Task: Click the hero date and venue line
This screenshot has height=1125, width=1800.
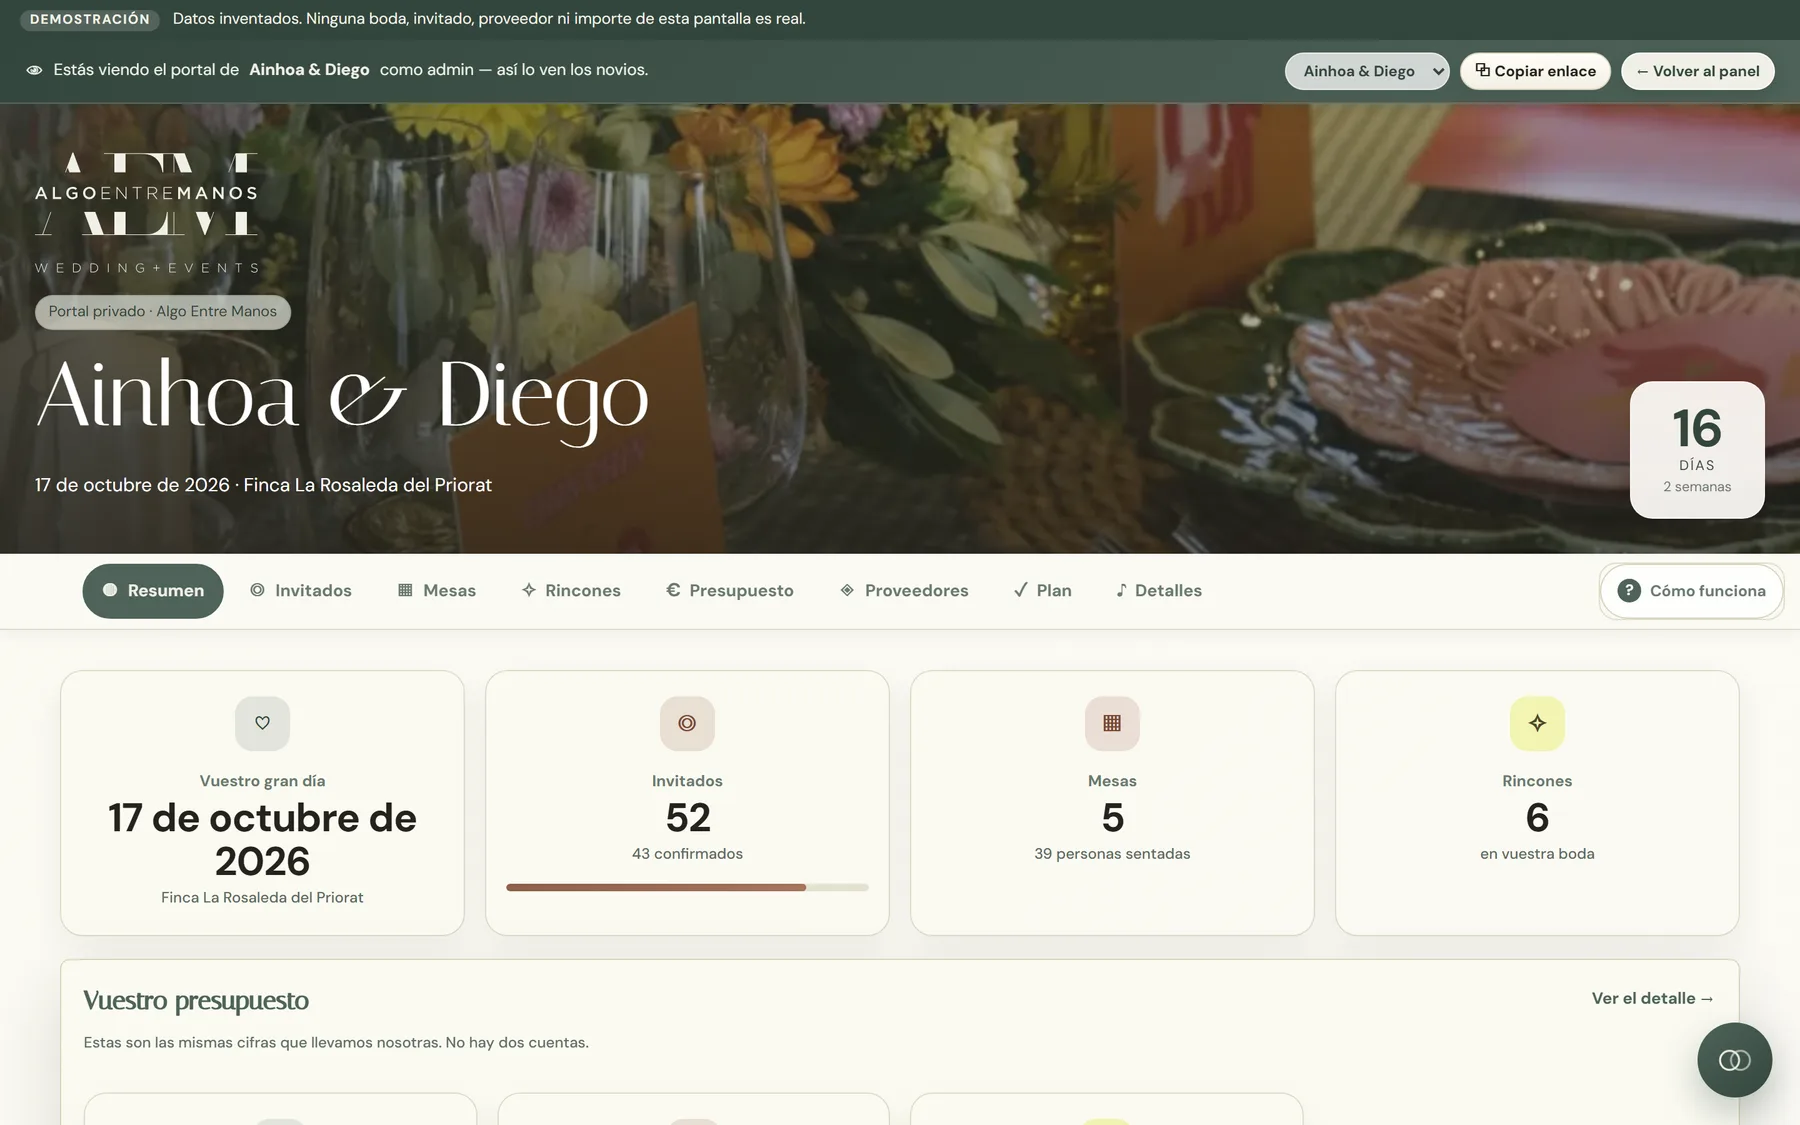Action: point(263,485)
